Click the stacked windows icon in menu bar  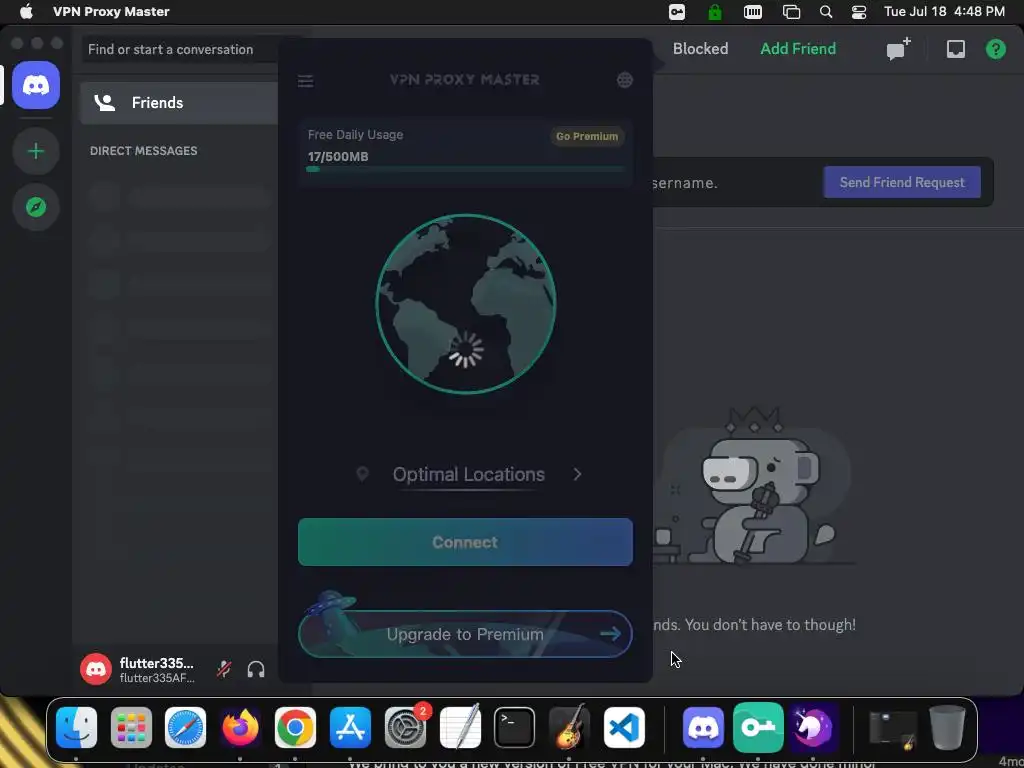tap(792, 12)
